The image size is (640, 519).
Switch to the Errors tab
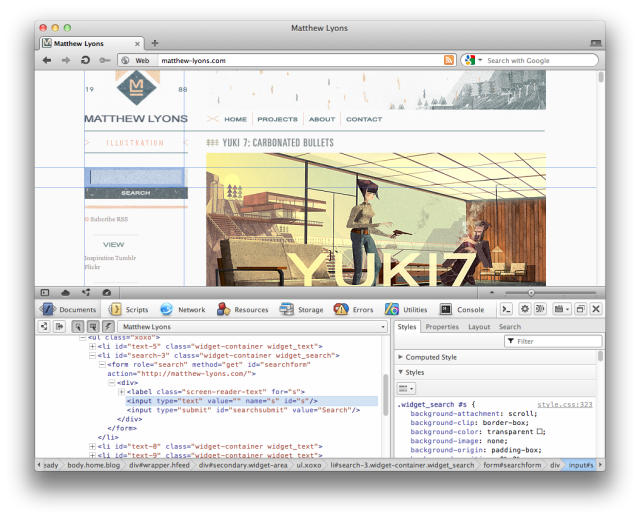(x=353, y=309)
